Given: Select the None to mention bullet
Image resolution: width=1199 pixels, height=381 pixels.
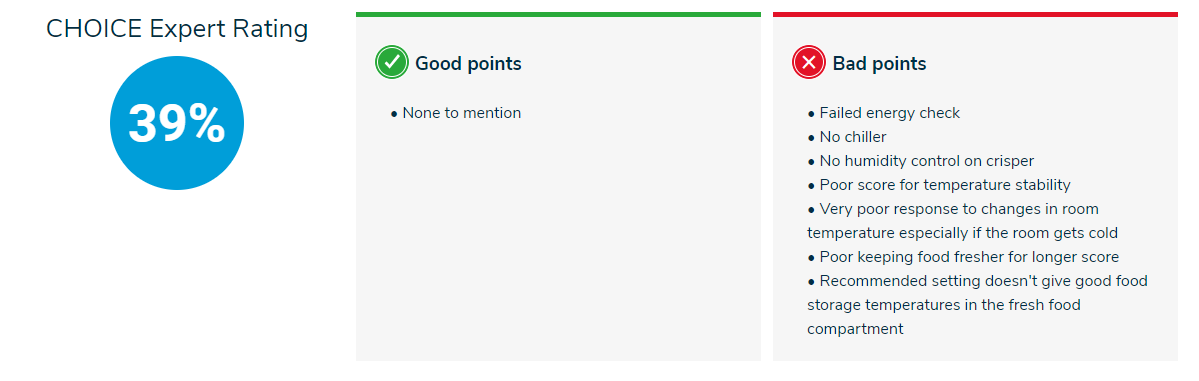Looking at the screenshot, I should [456, 113].
